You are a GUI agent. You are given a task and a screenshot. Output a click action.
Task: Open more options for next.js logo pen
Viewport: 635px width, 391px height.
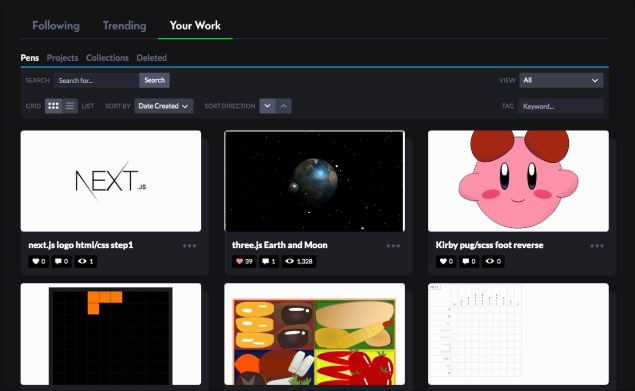tap(190, 246)
